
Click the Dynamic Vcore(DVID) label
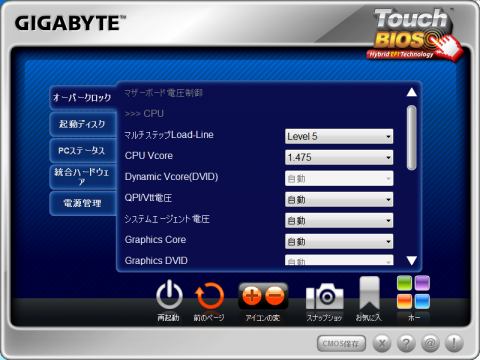[171, 177]
